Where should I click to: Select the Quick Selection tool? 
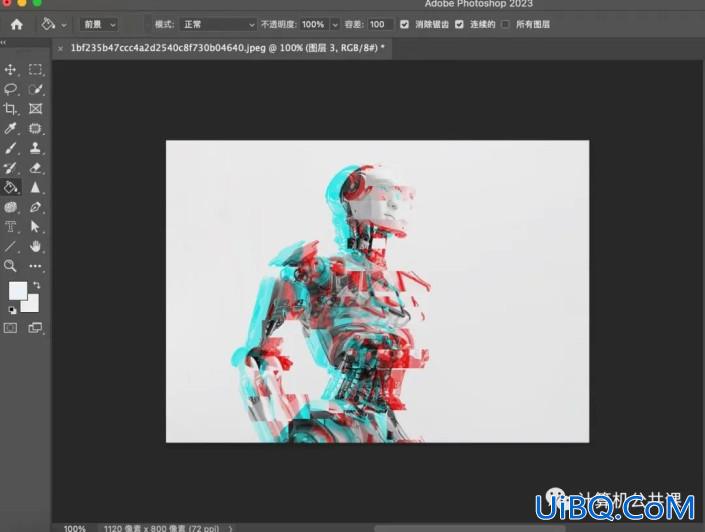click(35, 89)
